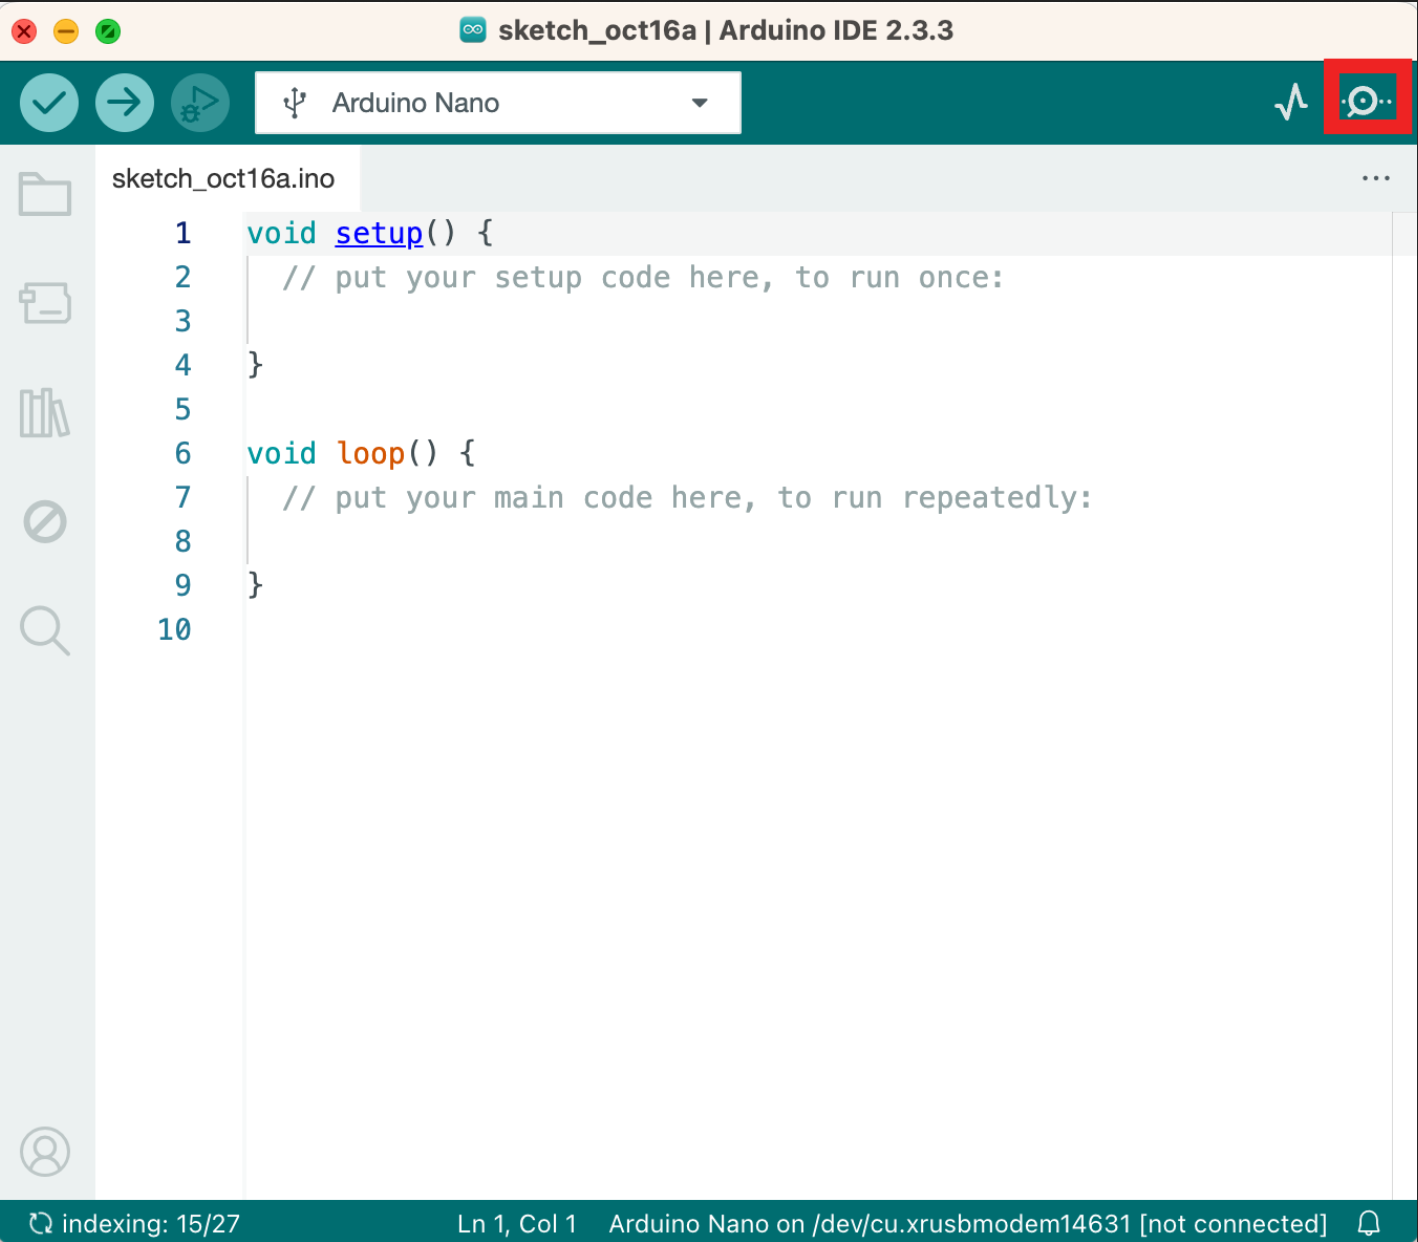Open the Boards Manager panel

tap(45, 303)
